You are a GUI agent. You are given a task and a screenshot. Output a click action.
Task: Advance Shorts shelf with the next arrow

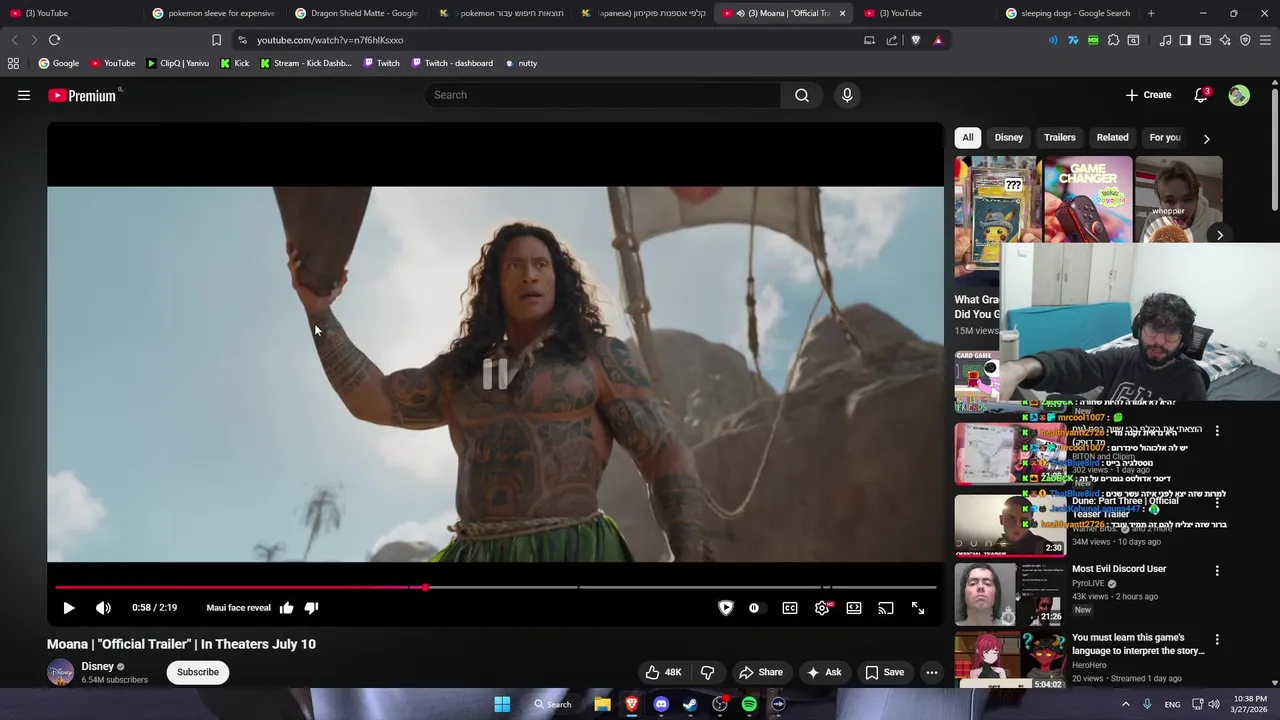[x=1220, y=235]
